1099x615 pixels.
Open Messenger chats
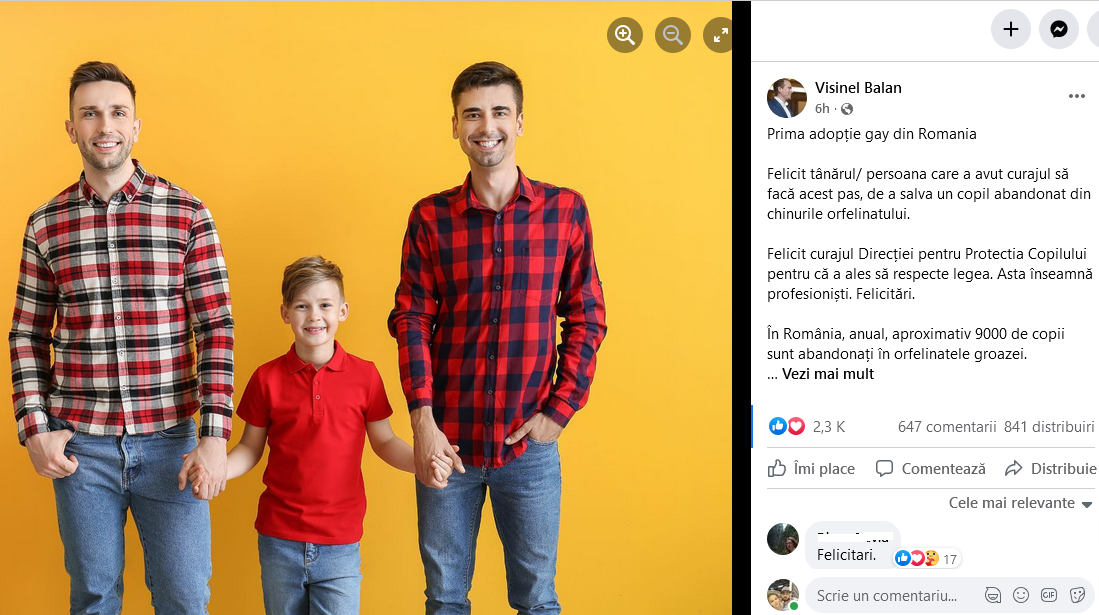point(1058,29)
